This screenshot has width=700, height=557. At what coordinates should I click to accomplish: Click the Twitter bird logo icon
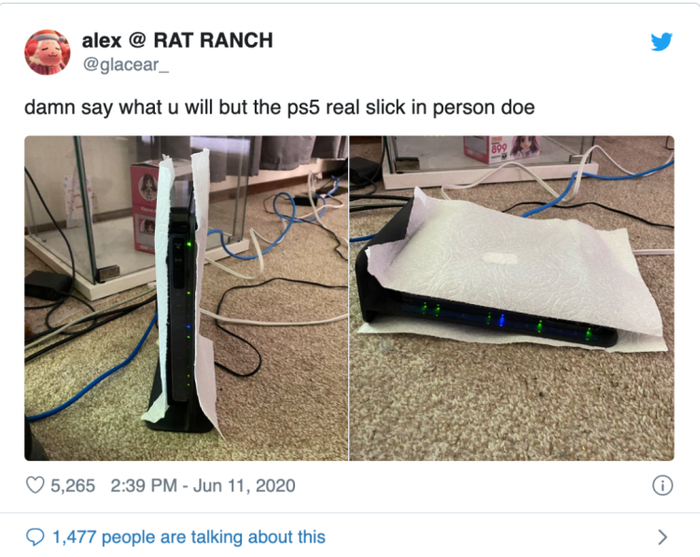pyautogui.click(x=661, y=42)
